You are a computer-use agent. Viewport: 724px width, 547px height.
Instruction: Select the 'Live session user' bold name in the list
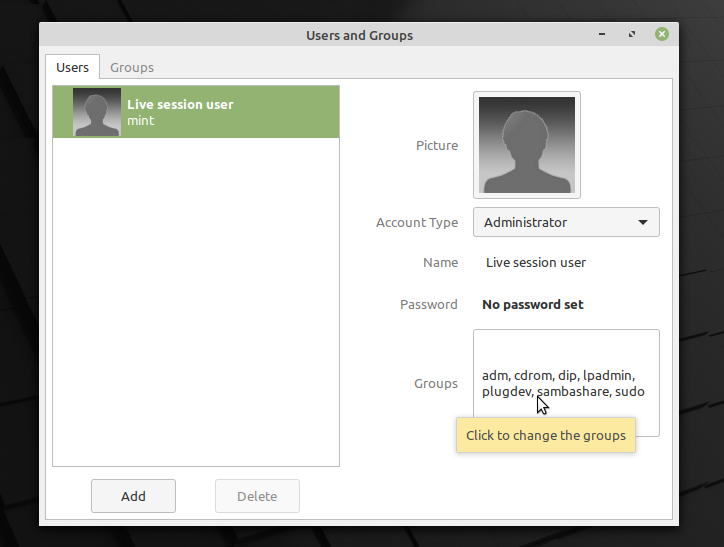click(x=180, y=104)
